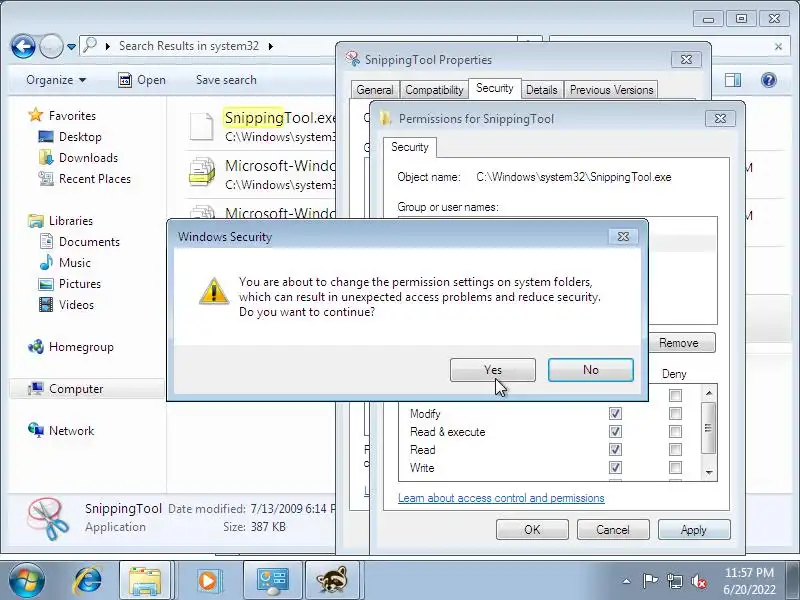Show hidden tray icons arrow
The height and width of the screenshot is (600, 800).
(x=626, y=581)
